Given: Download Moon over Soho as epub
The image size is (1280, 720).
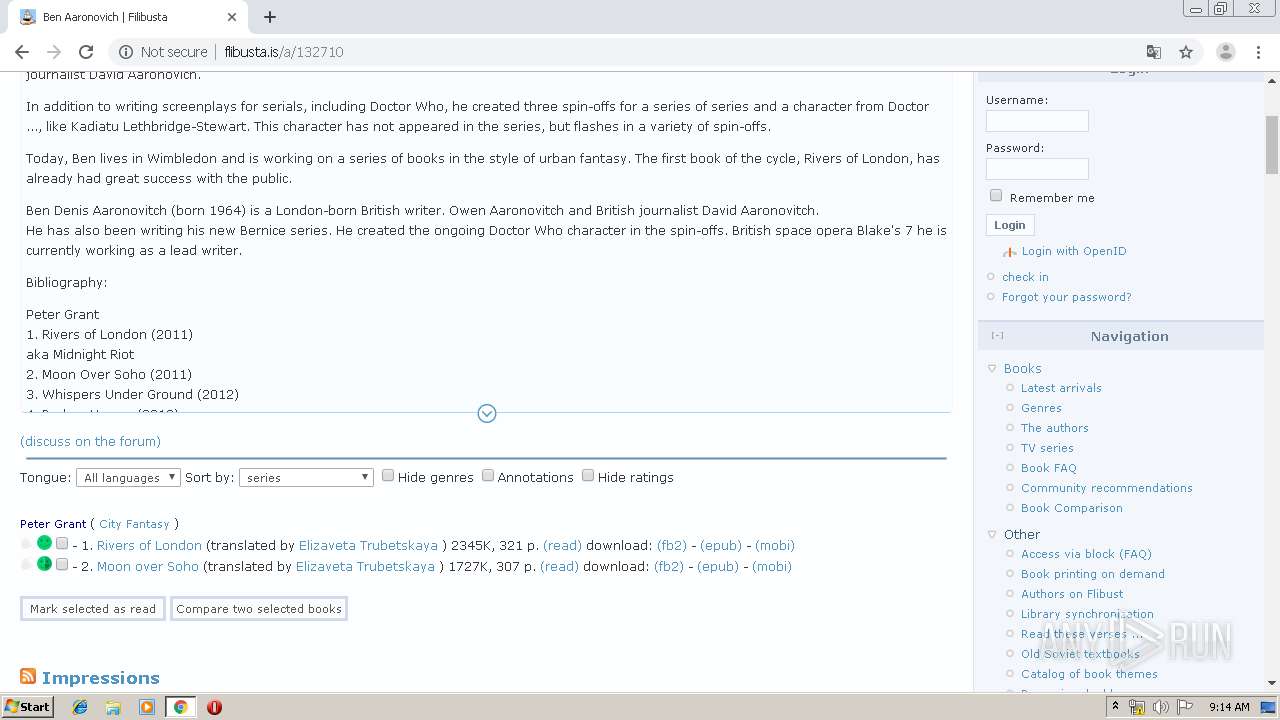Looking at the screenshot, I should pos(718,567).
